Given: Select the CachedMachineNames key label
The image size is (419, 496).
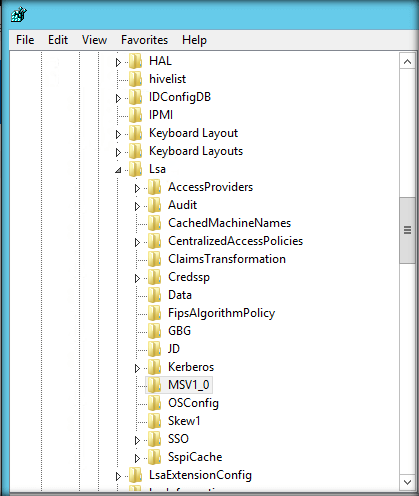Looking at the screenshot, I should click(x=229, y=223).
